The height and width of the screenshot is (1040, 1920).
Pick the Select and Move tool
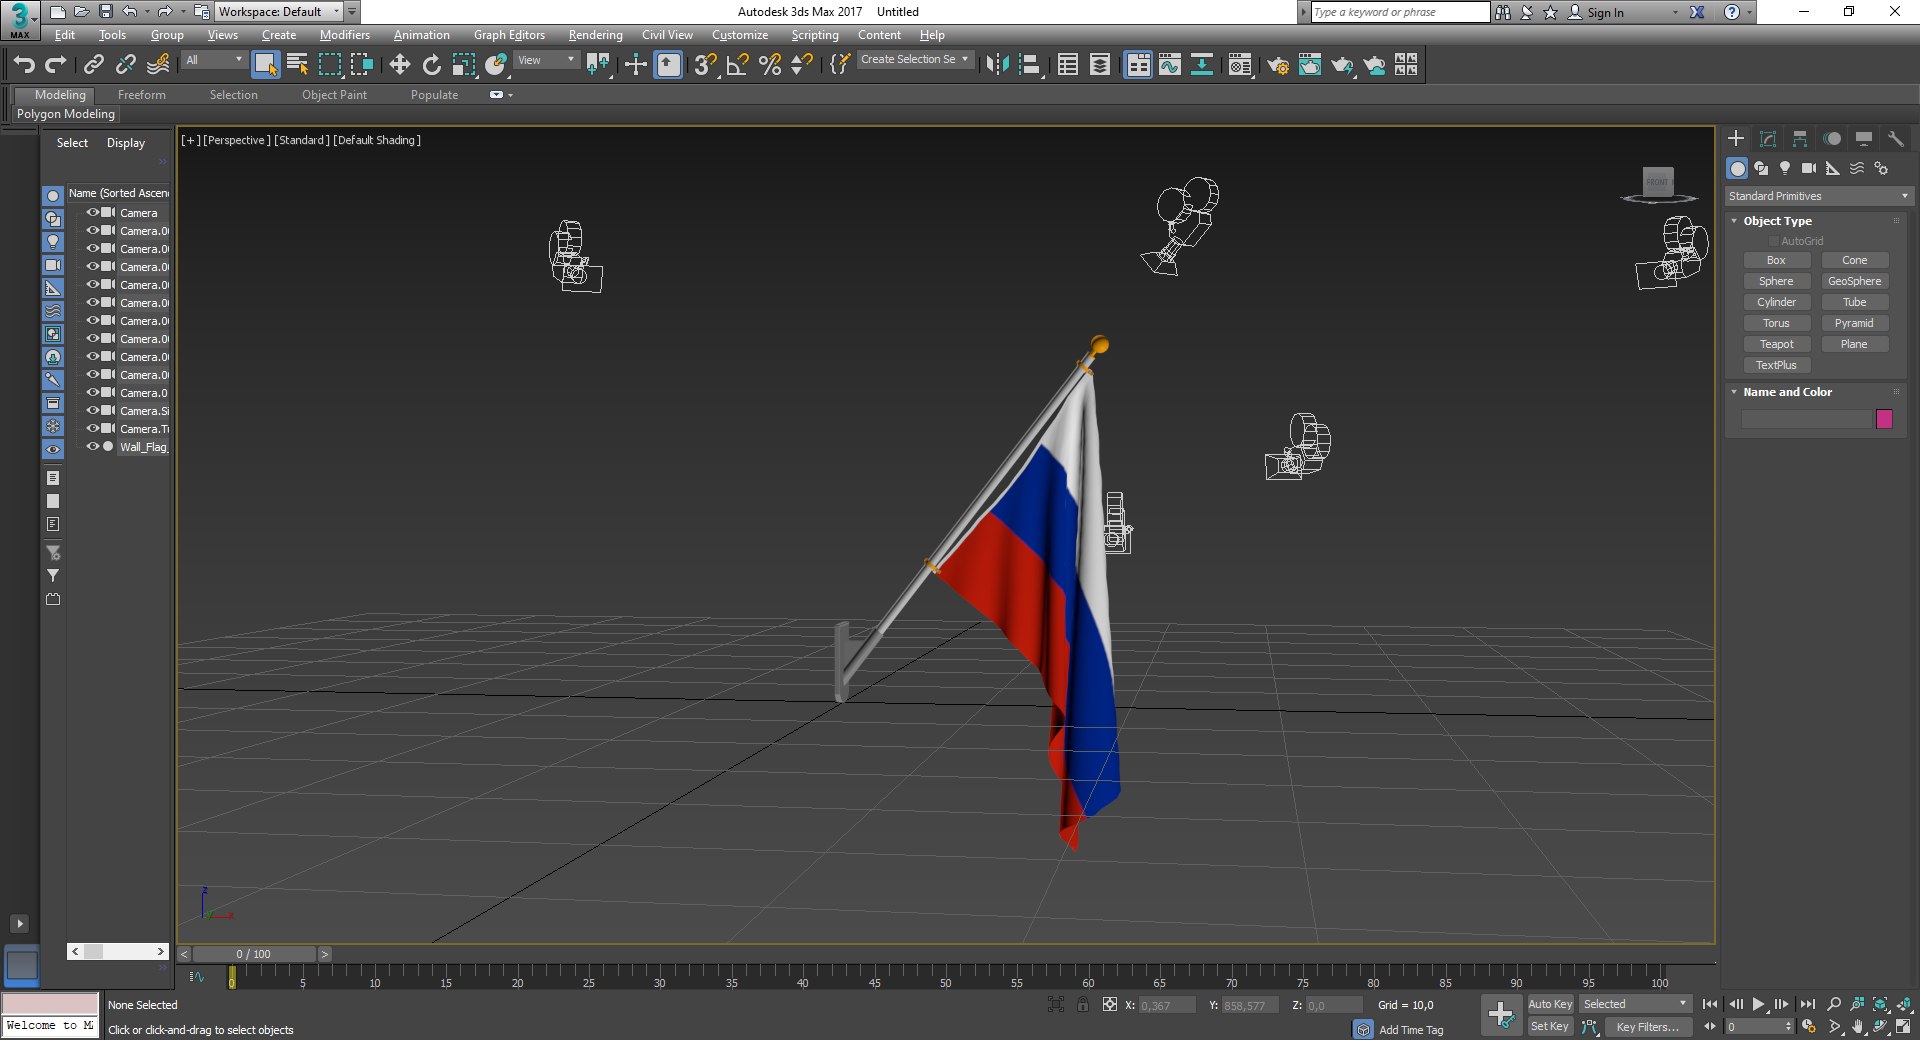399,65
